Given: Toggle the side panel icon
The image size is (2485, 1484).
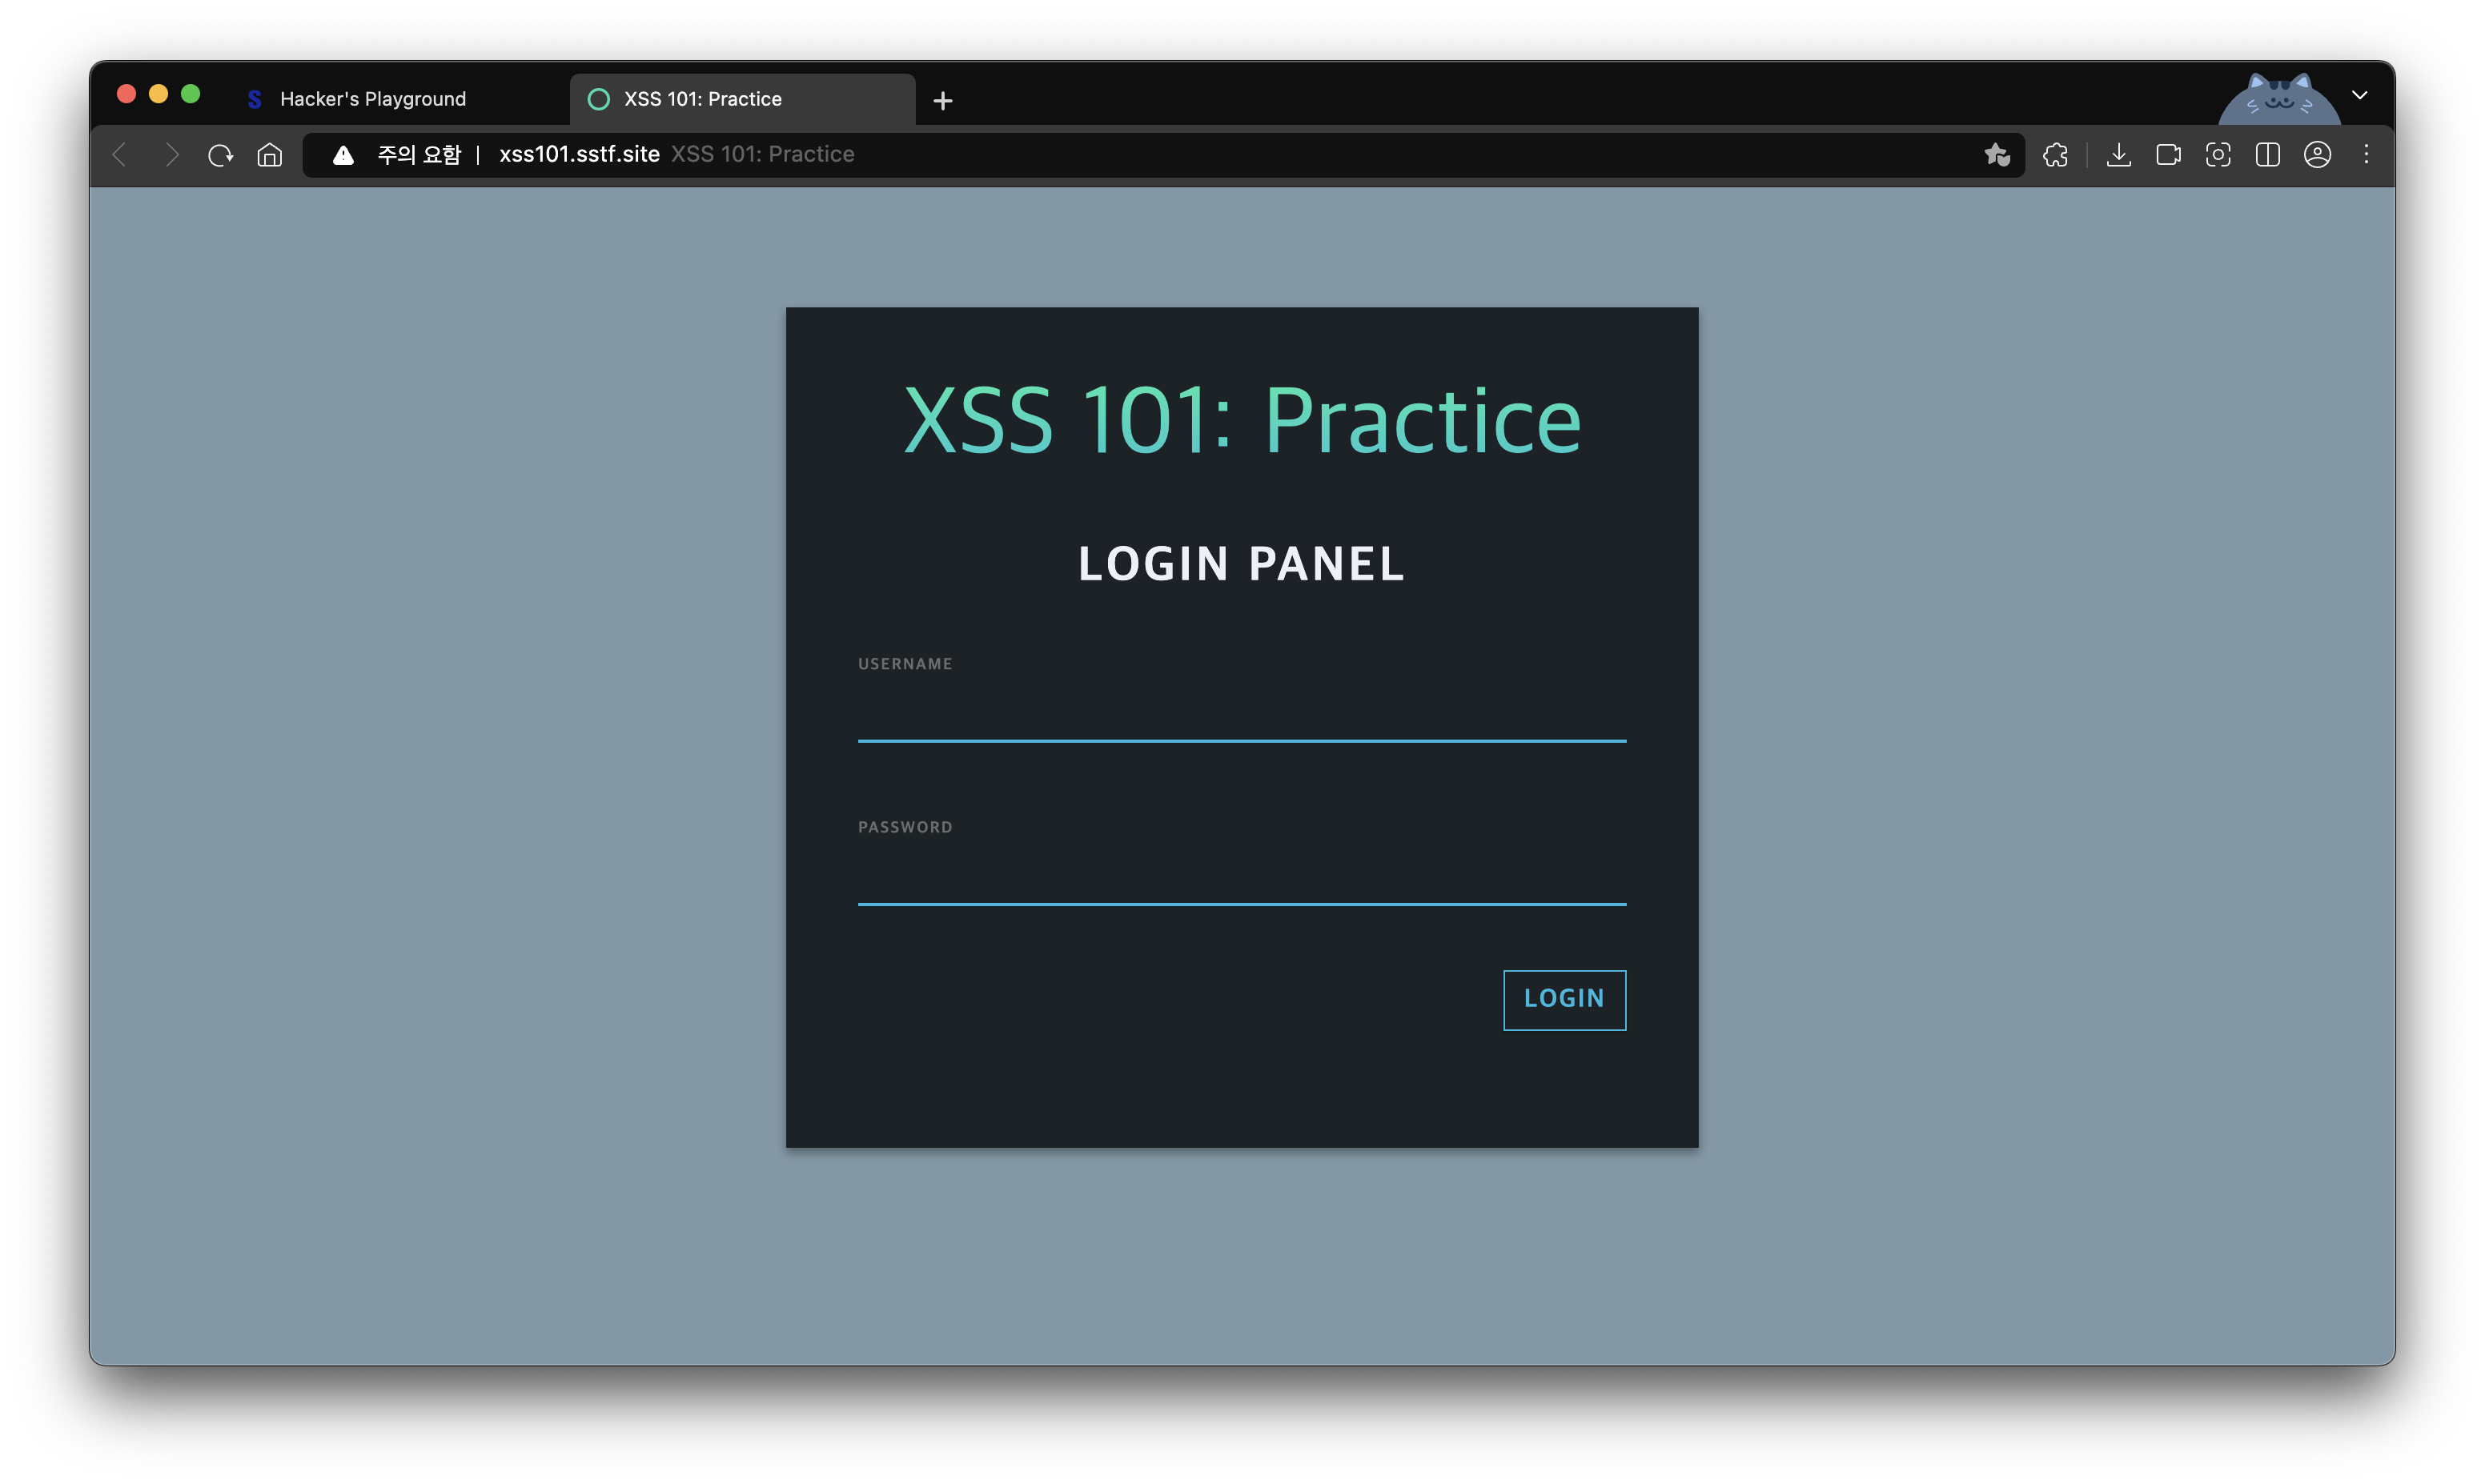Looking at the screenshot, I should pos(2267,155).
